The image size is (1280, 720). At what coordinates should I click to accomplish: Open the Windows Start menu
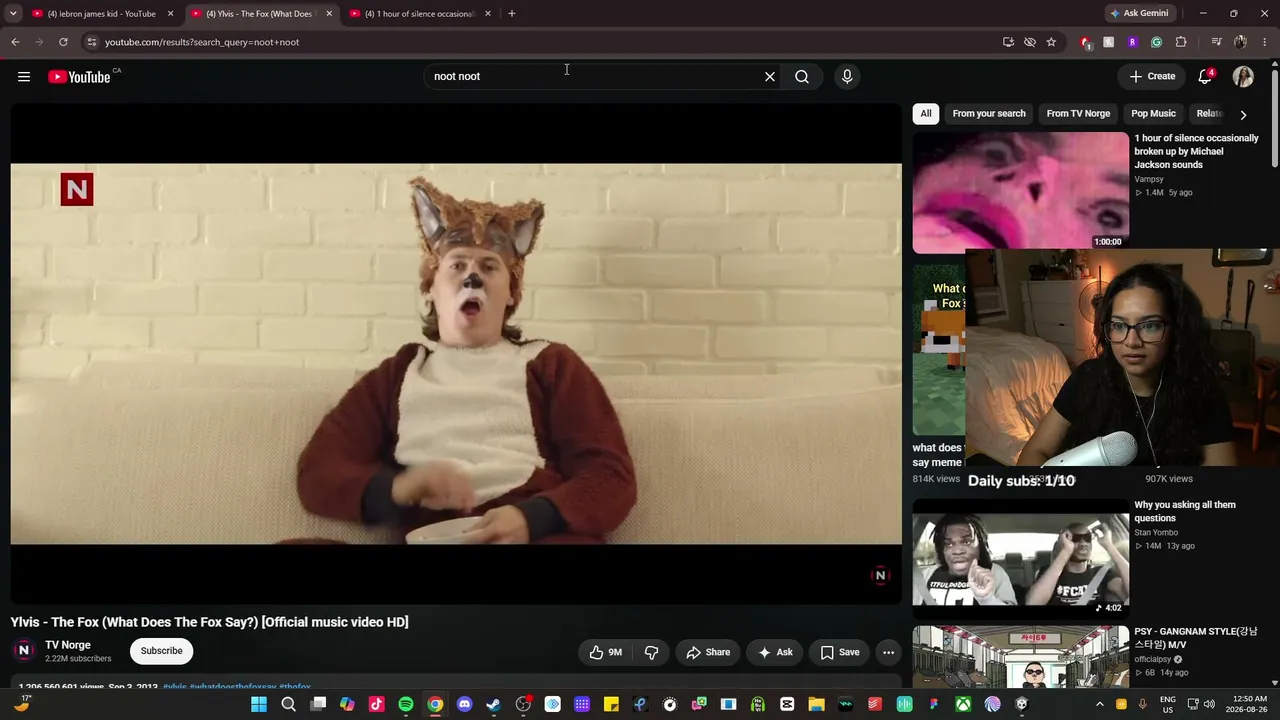tap(259, 705)
